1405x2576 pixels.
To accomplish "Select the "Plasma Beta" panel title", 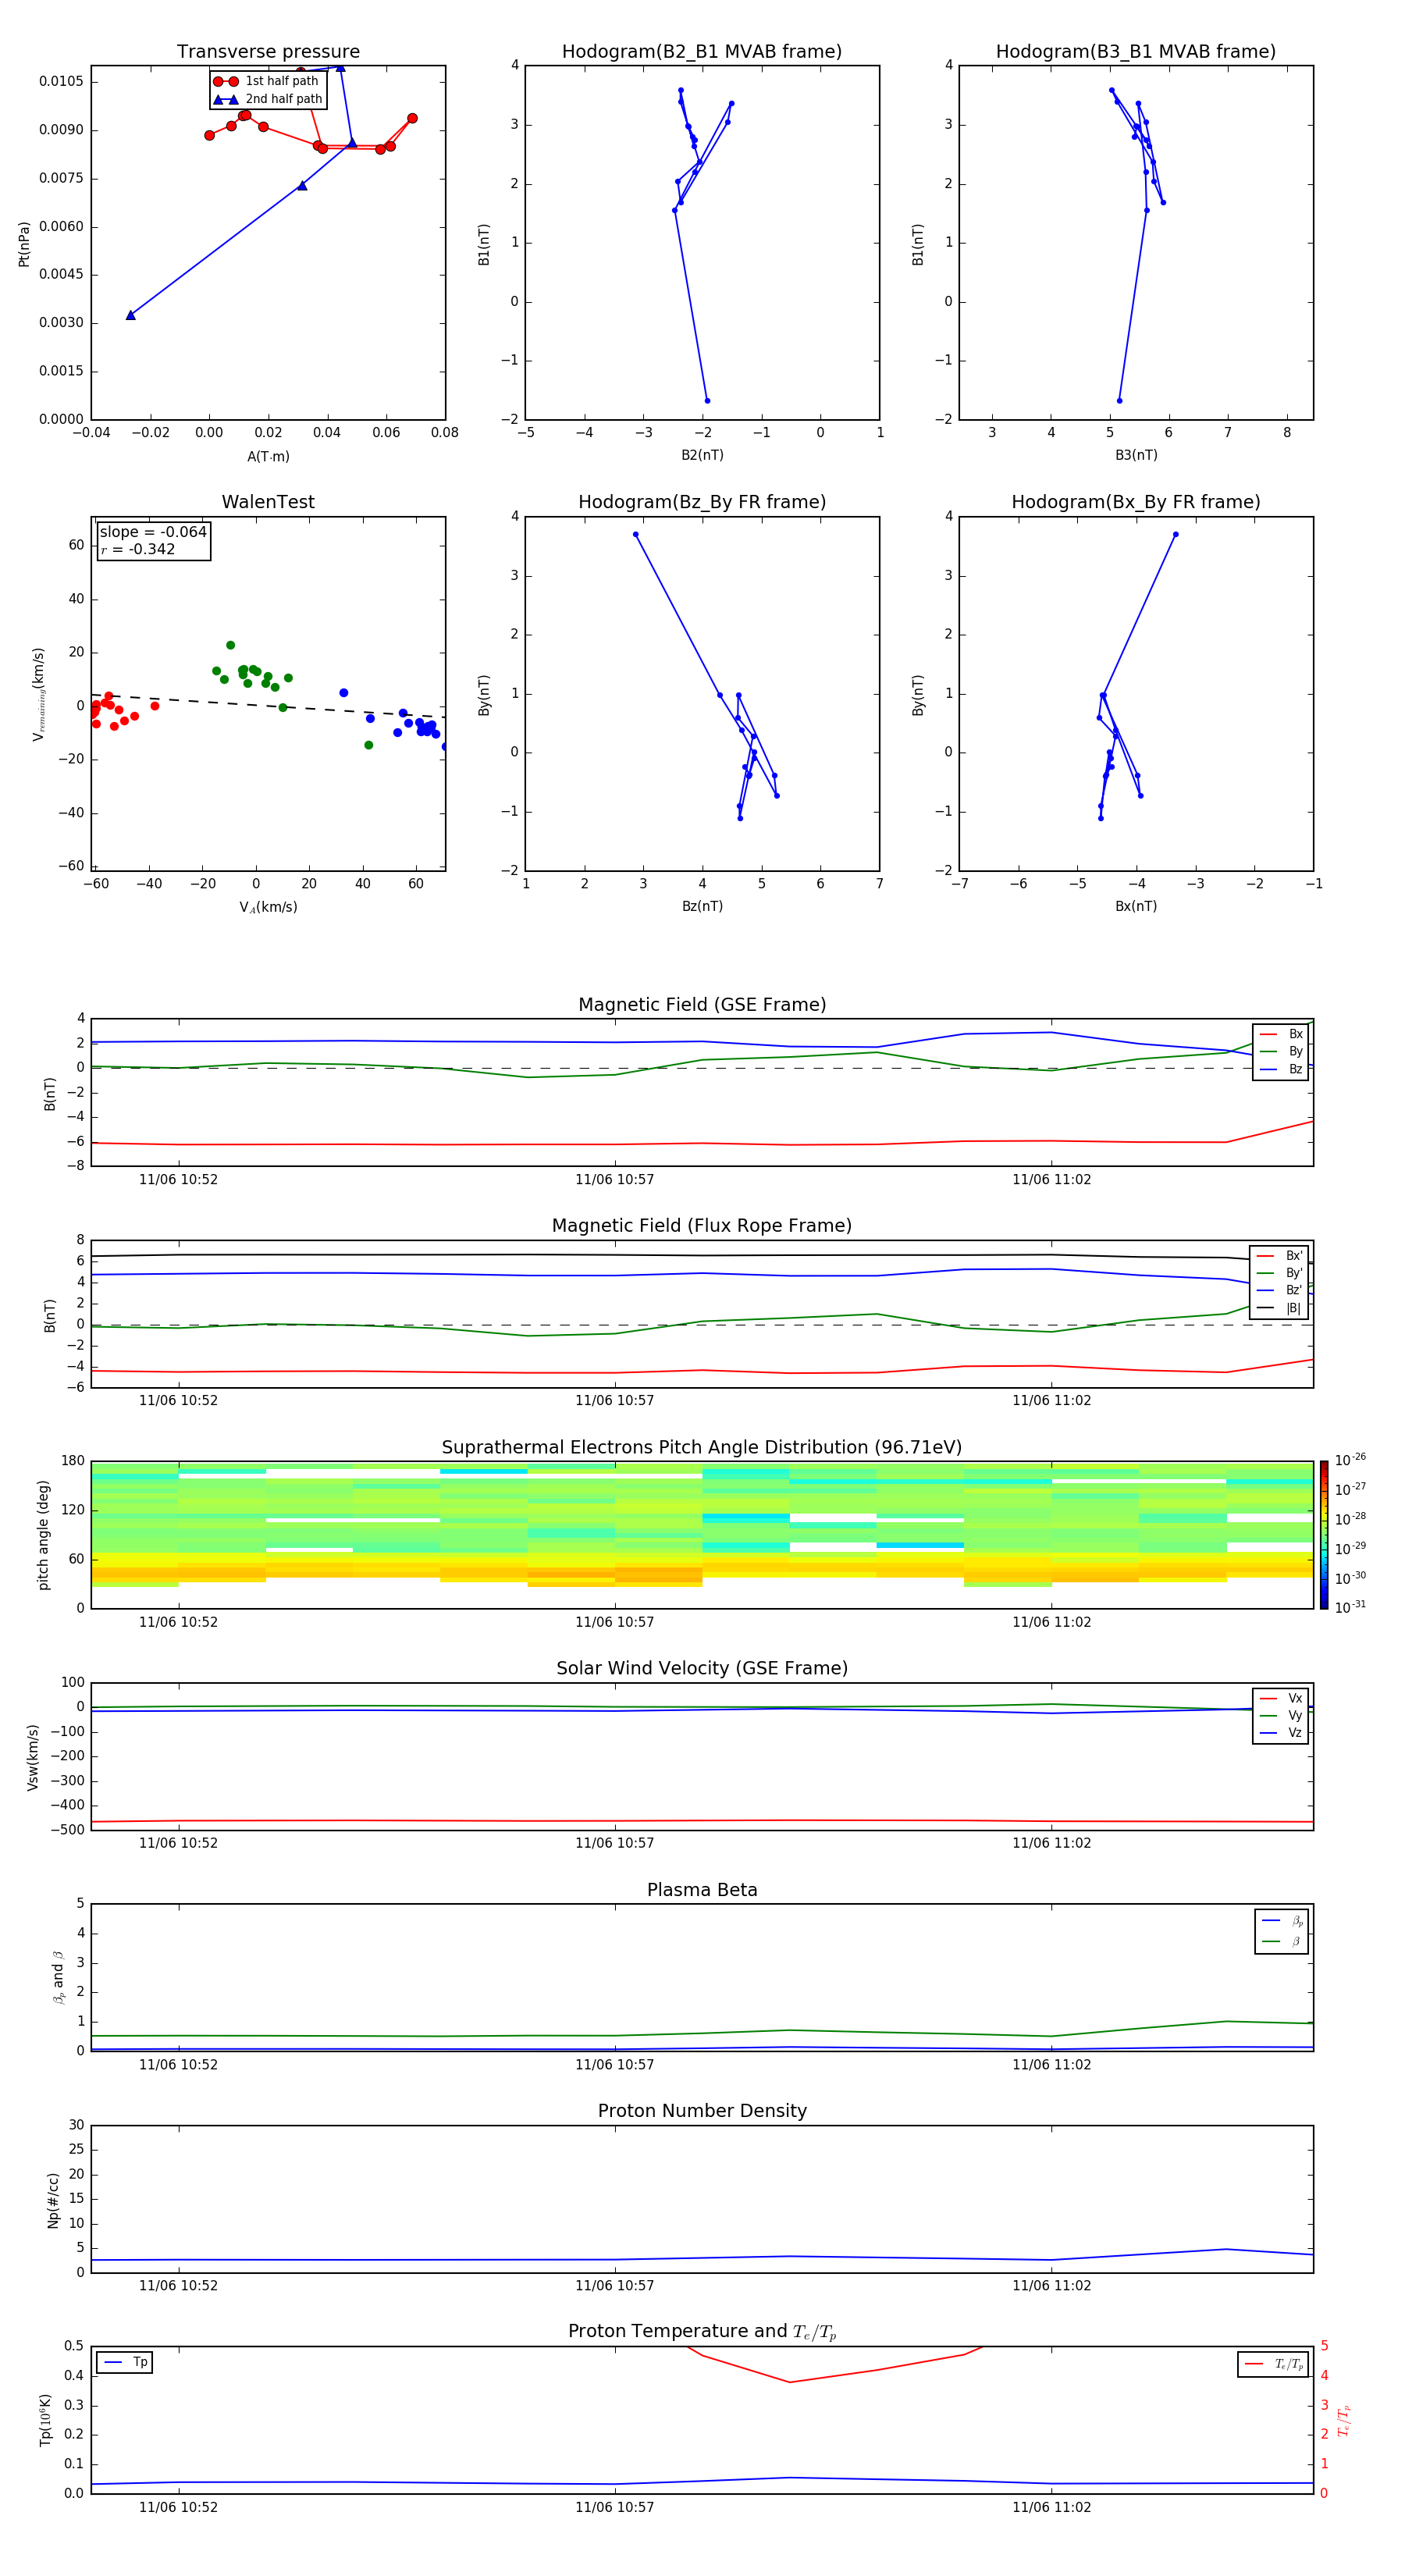I will click(702, 1890).
